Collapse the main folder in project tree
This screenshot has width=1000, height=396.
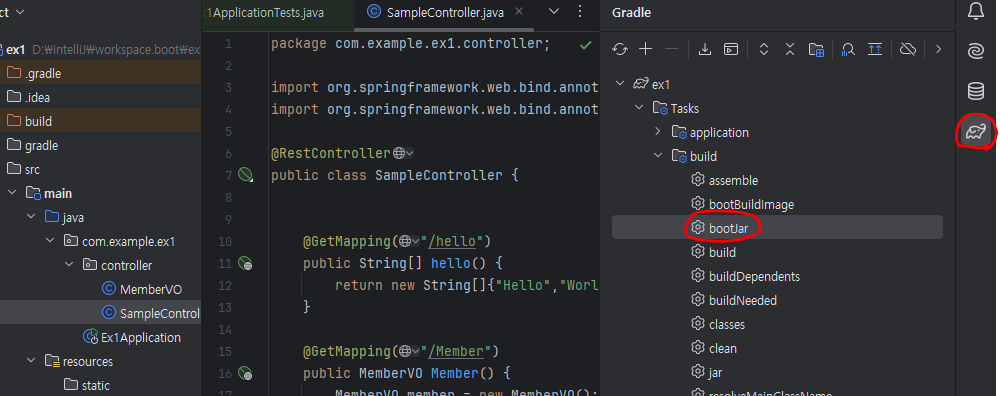click(11, 193)
